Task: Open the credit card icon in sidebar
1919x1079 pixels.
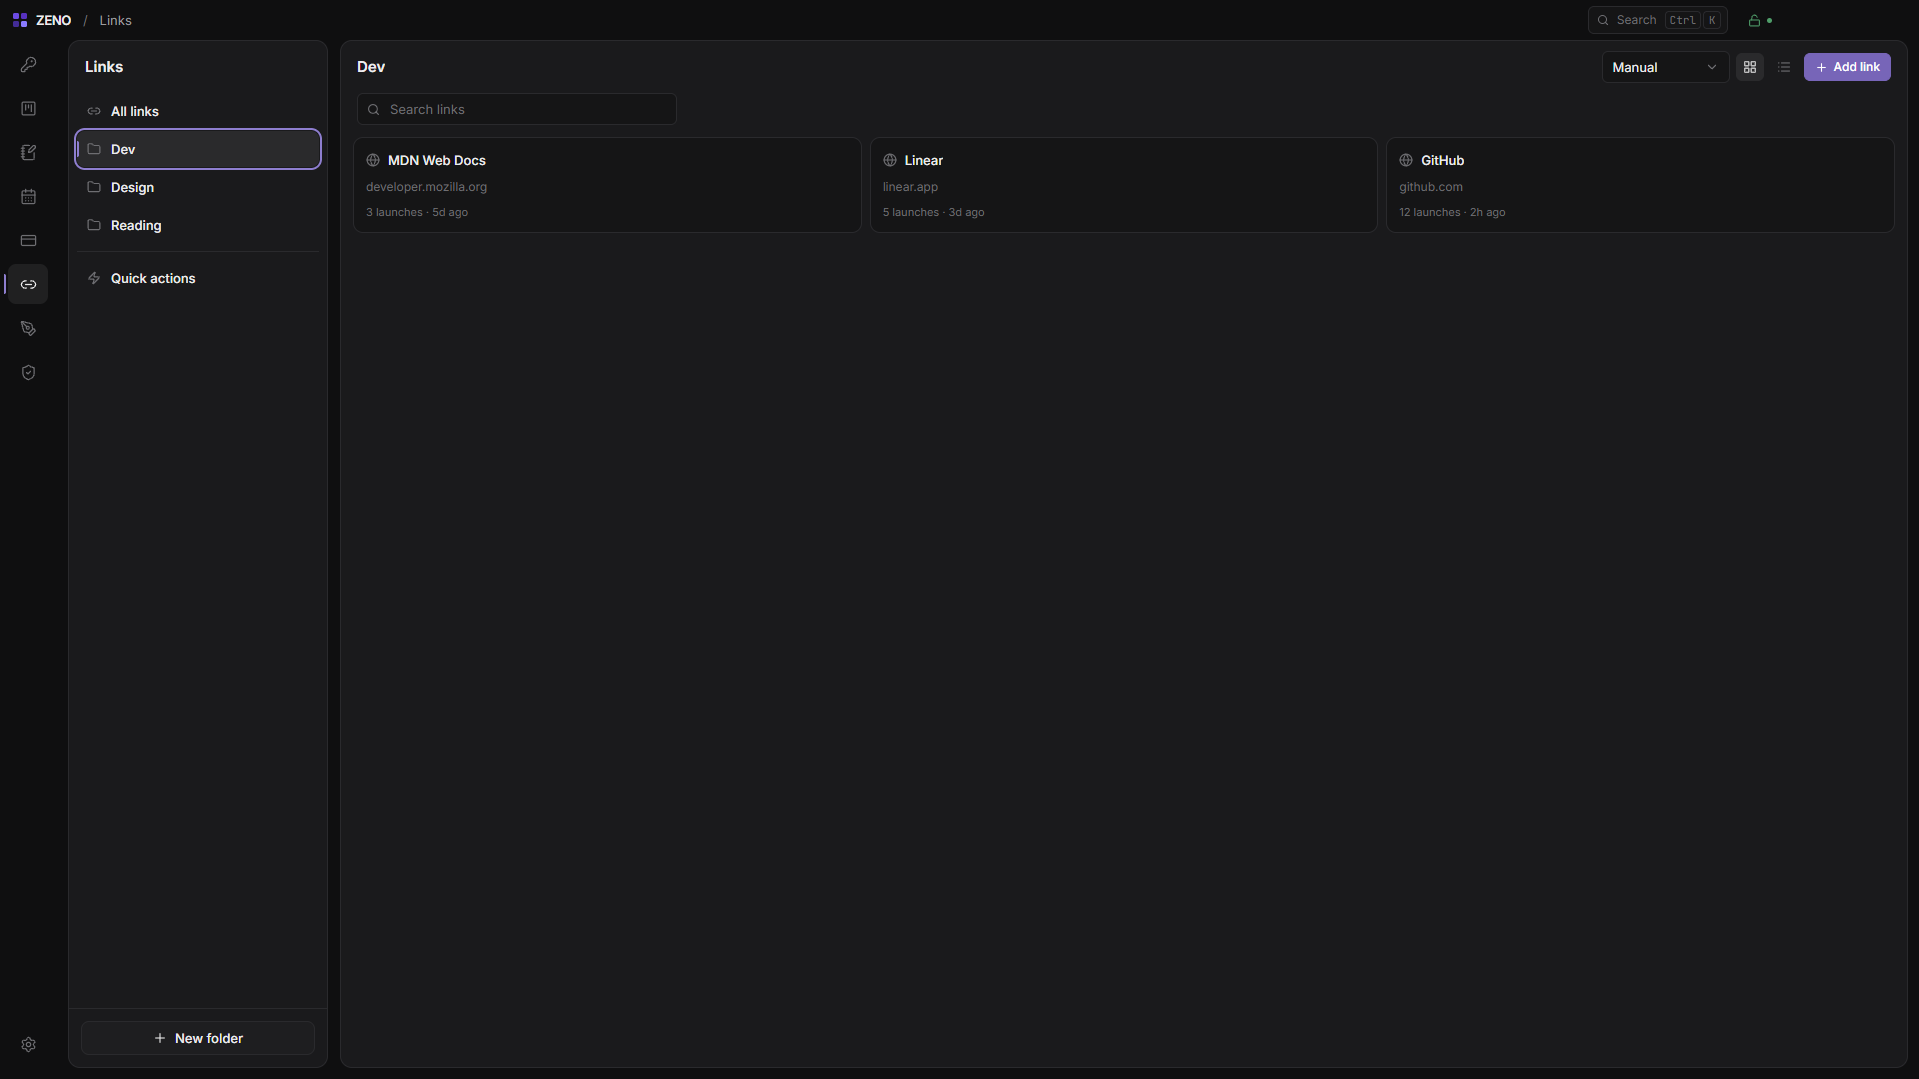Action: [x=28, y=241]
